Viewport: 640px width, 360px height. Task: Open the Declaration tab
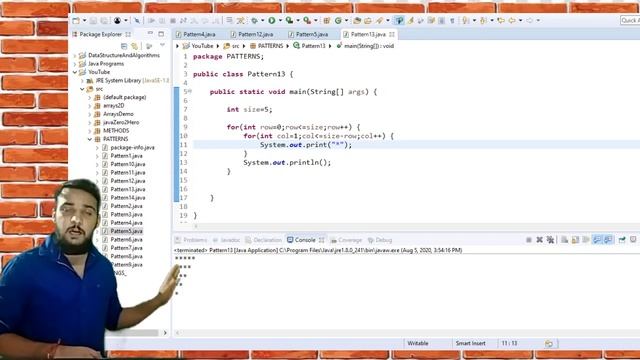point(264,240)
